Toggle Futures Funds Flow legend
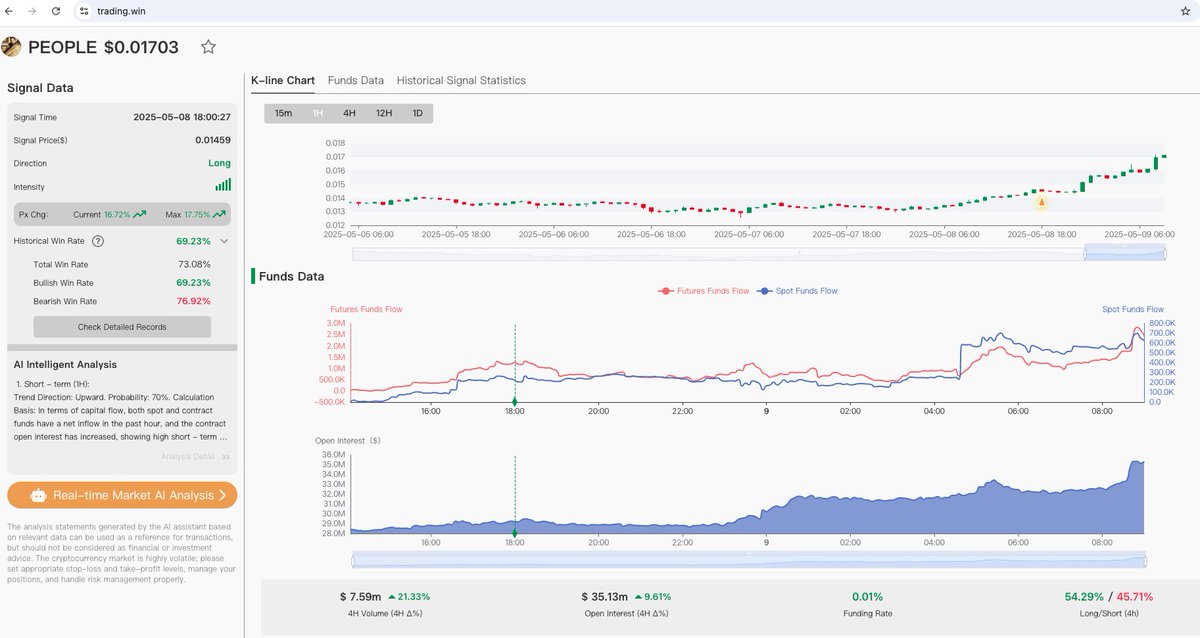The image size is (1200, 638). [703, 291]
